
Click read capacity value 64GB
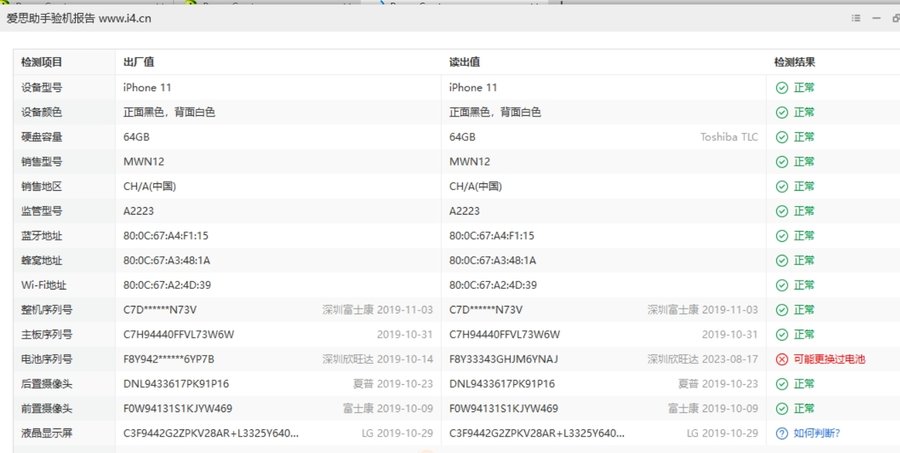tap(463, 137)
